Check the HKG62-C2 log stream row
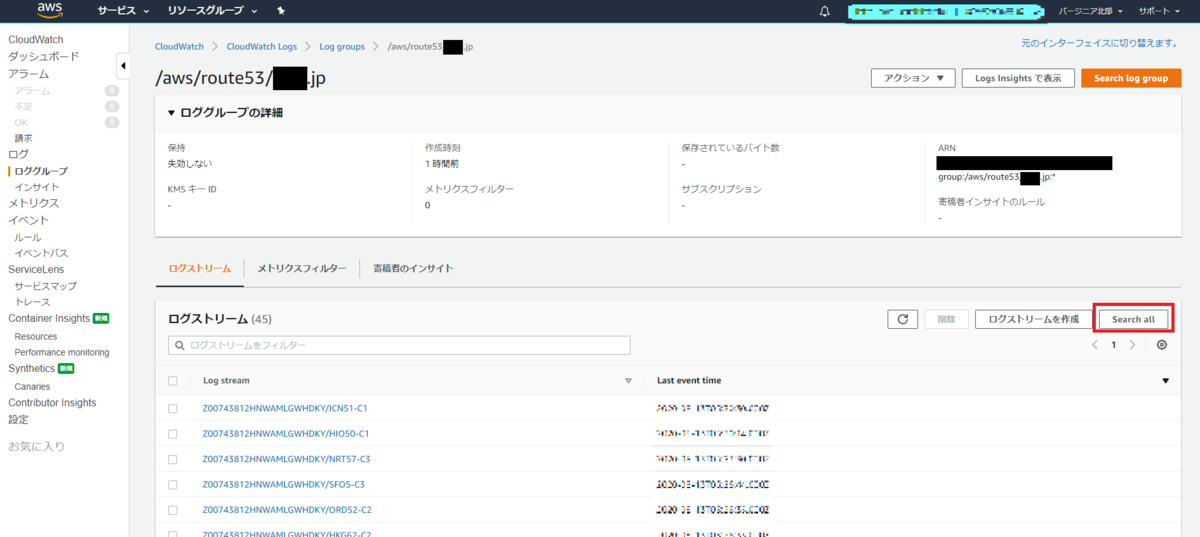The width and height of the screenshot is (1200, 537). tap(173, 533)
